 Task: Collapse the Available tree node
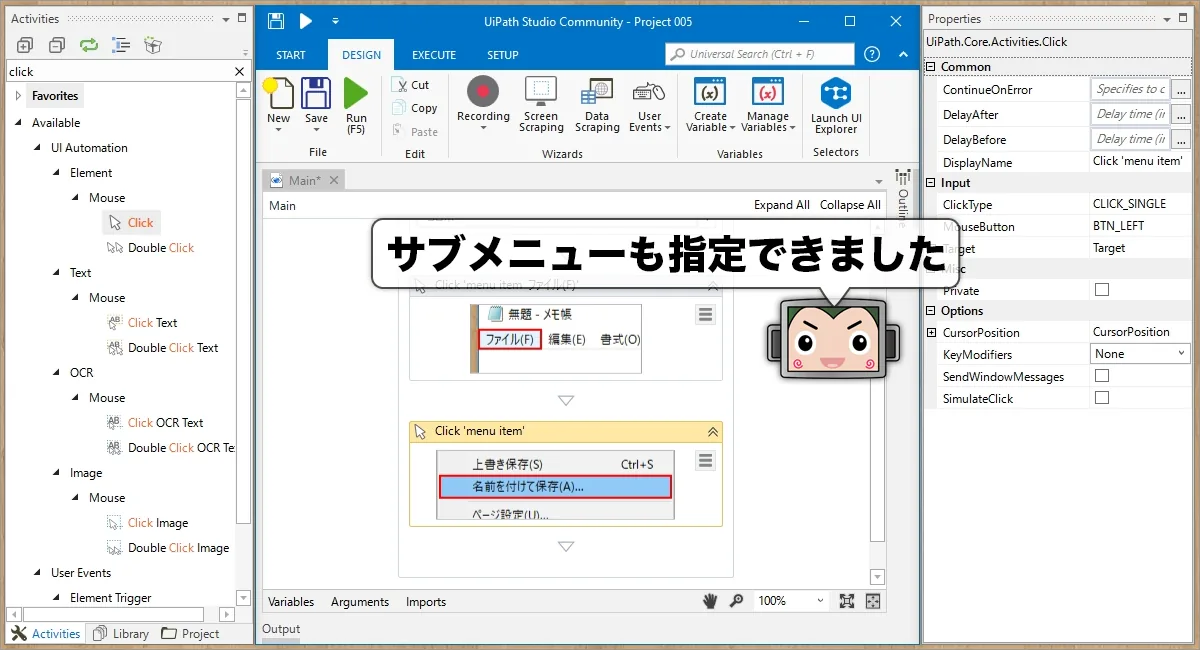point(18,123)
